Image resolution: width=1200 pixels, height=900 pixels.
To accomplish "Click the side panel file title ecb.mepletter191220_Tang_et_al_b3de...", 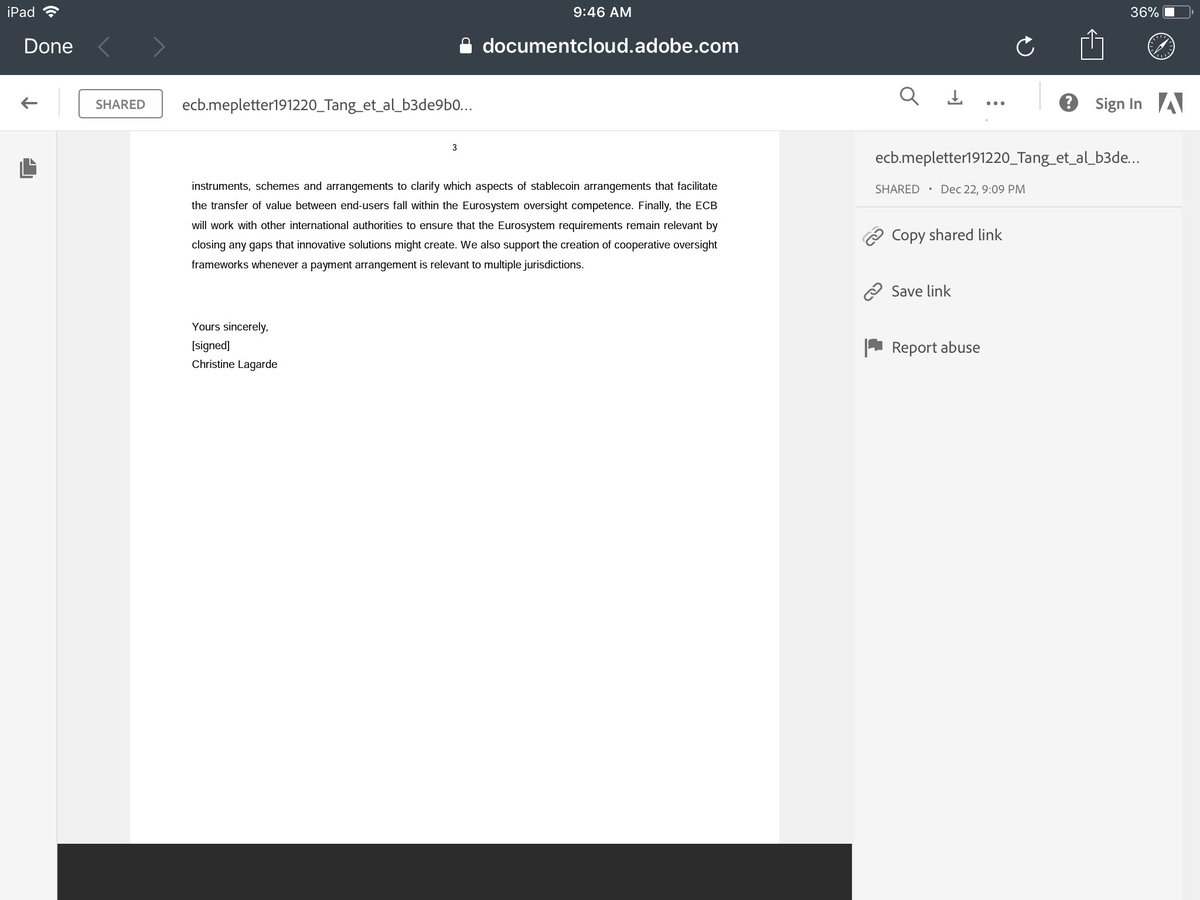I will point(1006,158).
